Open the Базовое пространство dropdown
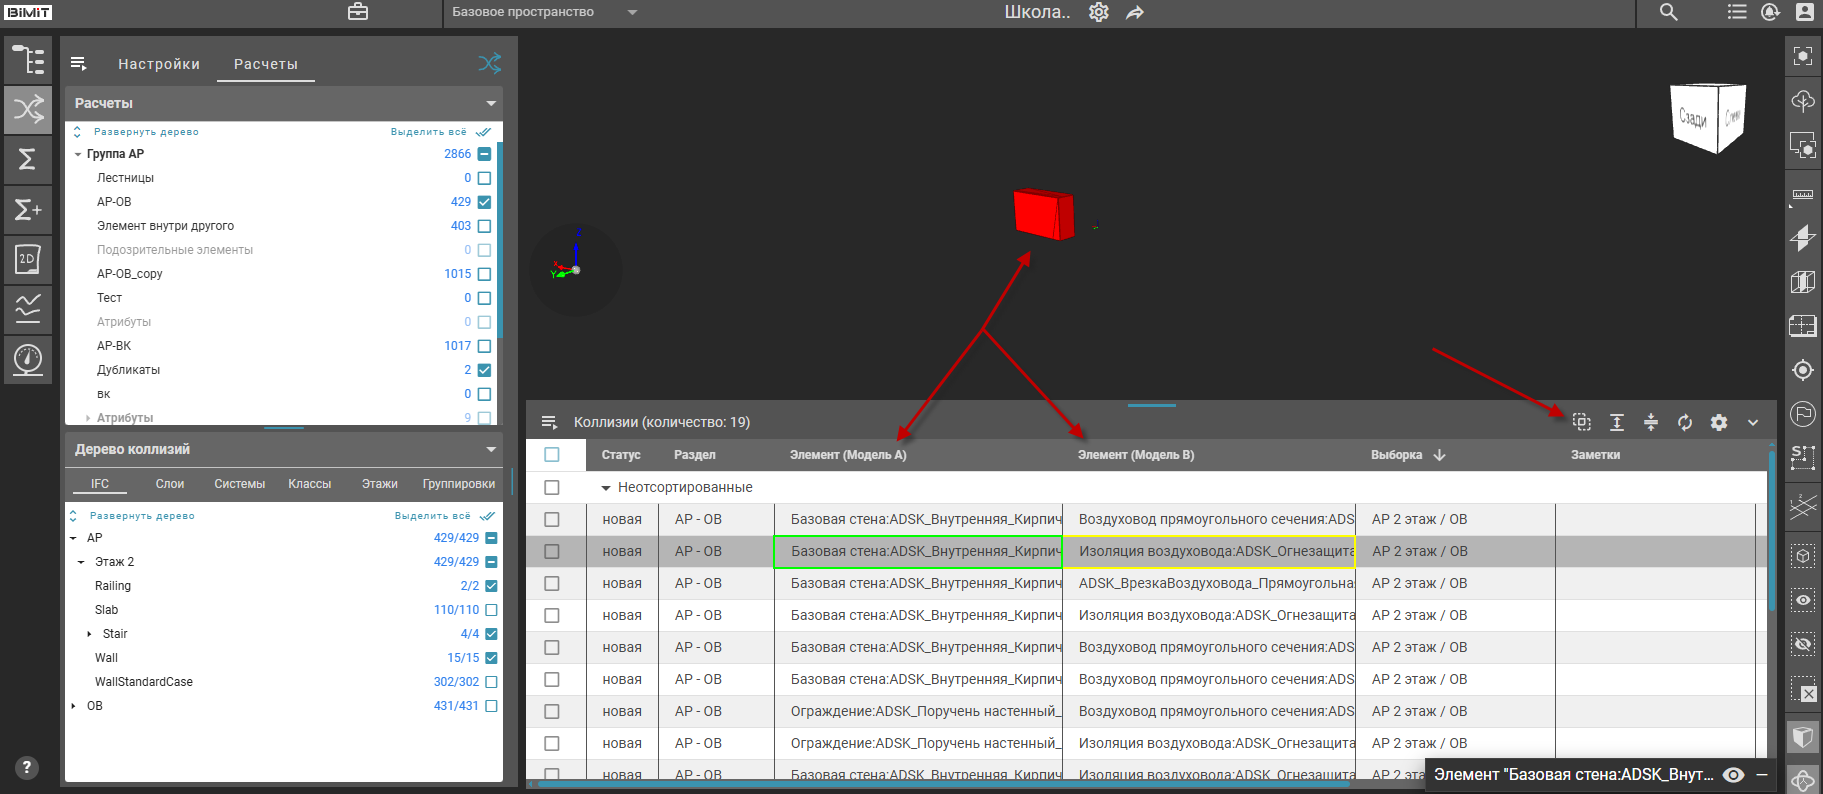This screenshot has height=794, width=1823. pyautogui.click(x=632, y=13)
